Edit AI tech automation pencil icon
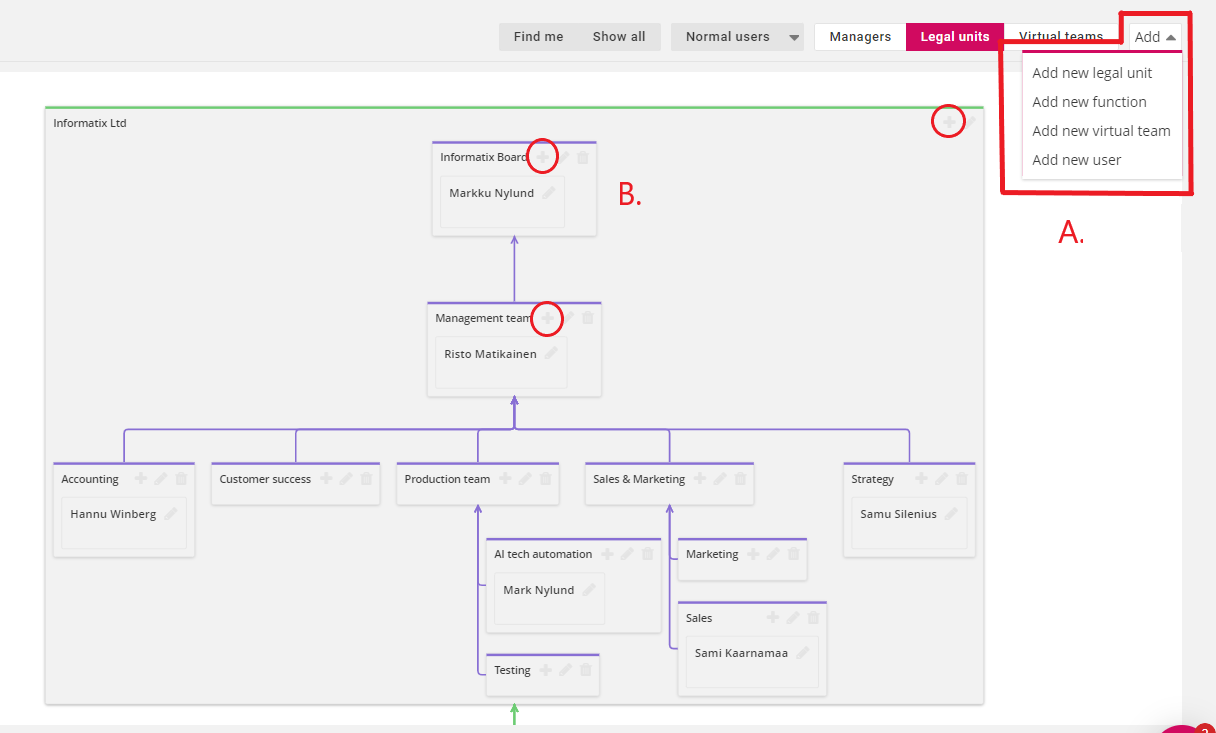 point(627,554)
